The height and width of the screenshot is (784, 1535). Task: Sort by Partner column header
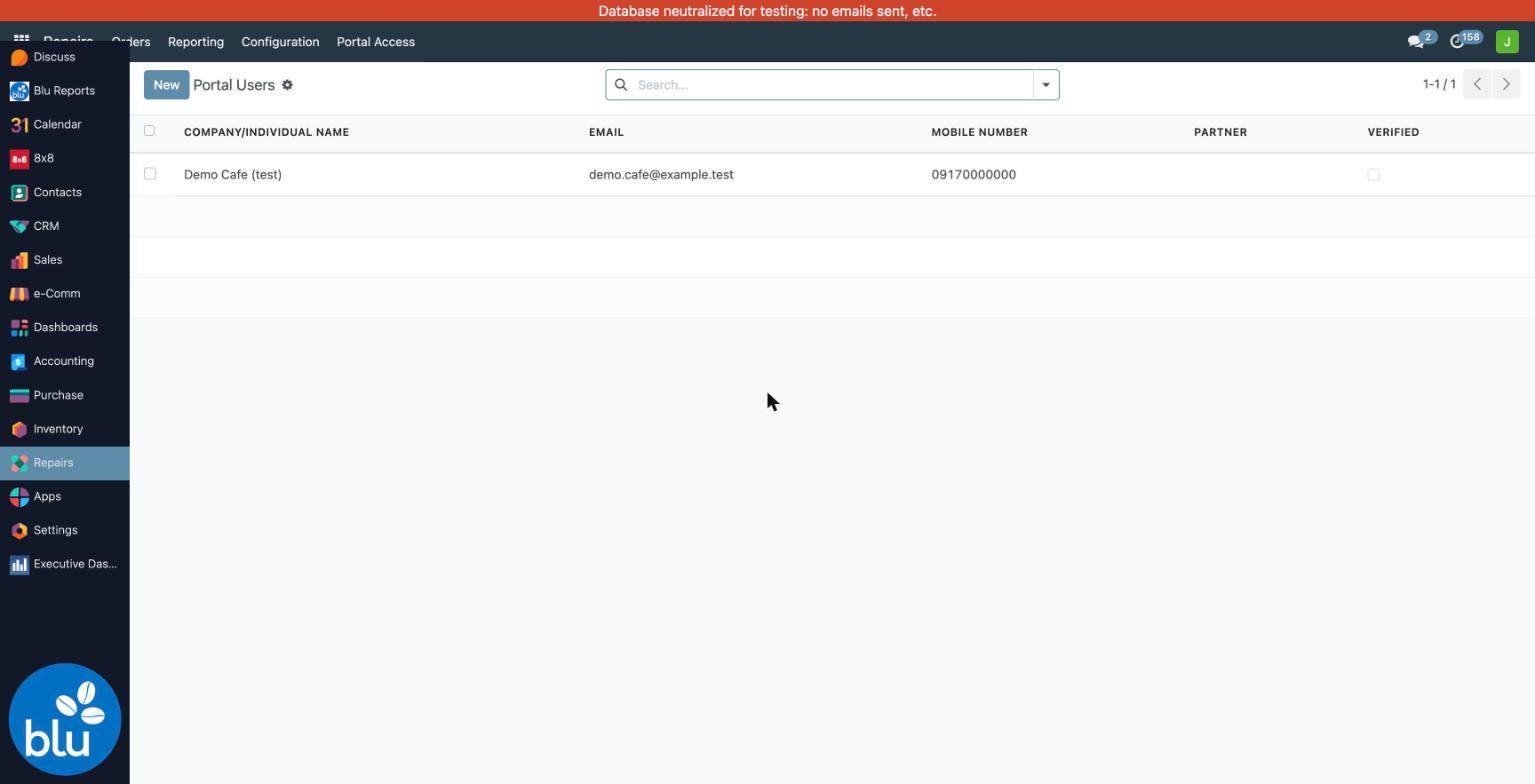pyautogui.click(x=1220, y=132)
